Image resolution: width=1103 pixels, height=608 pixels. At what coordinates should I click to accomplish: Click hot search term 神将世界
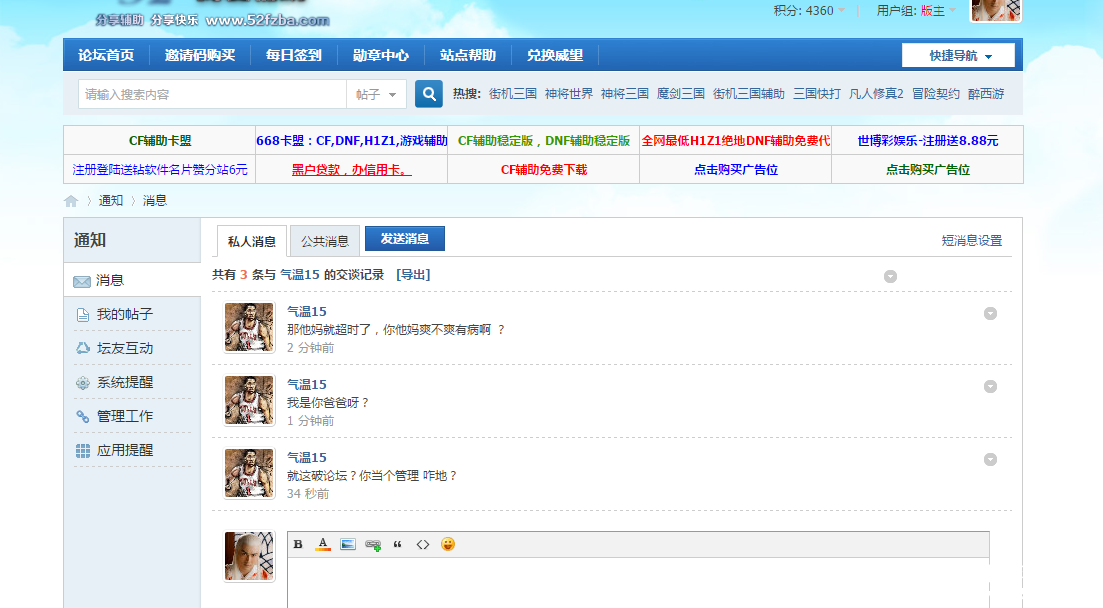(x=568, y=94)
